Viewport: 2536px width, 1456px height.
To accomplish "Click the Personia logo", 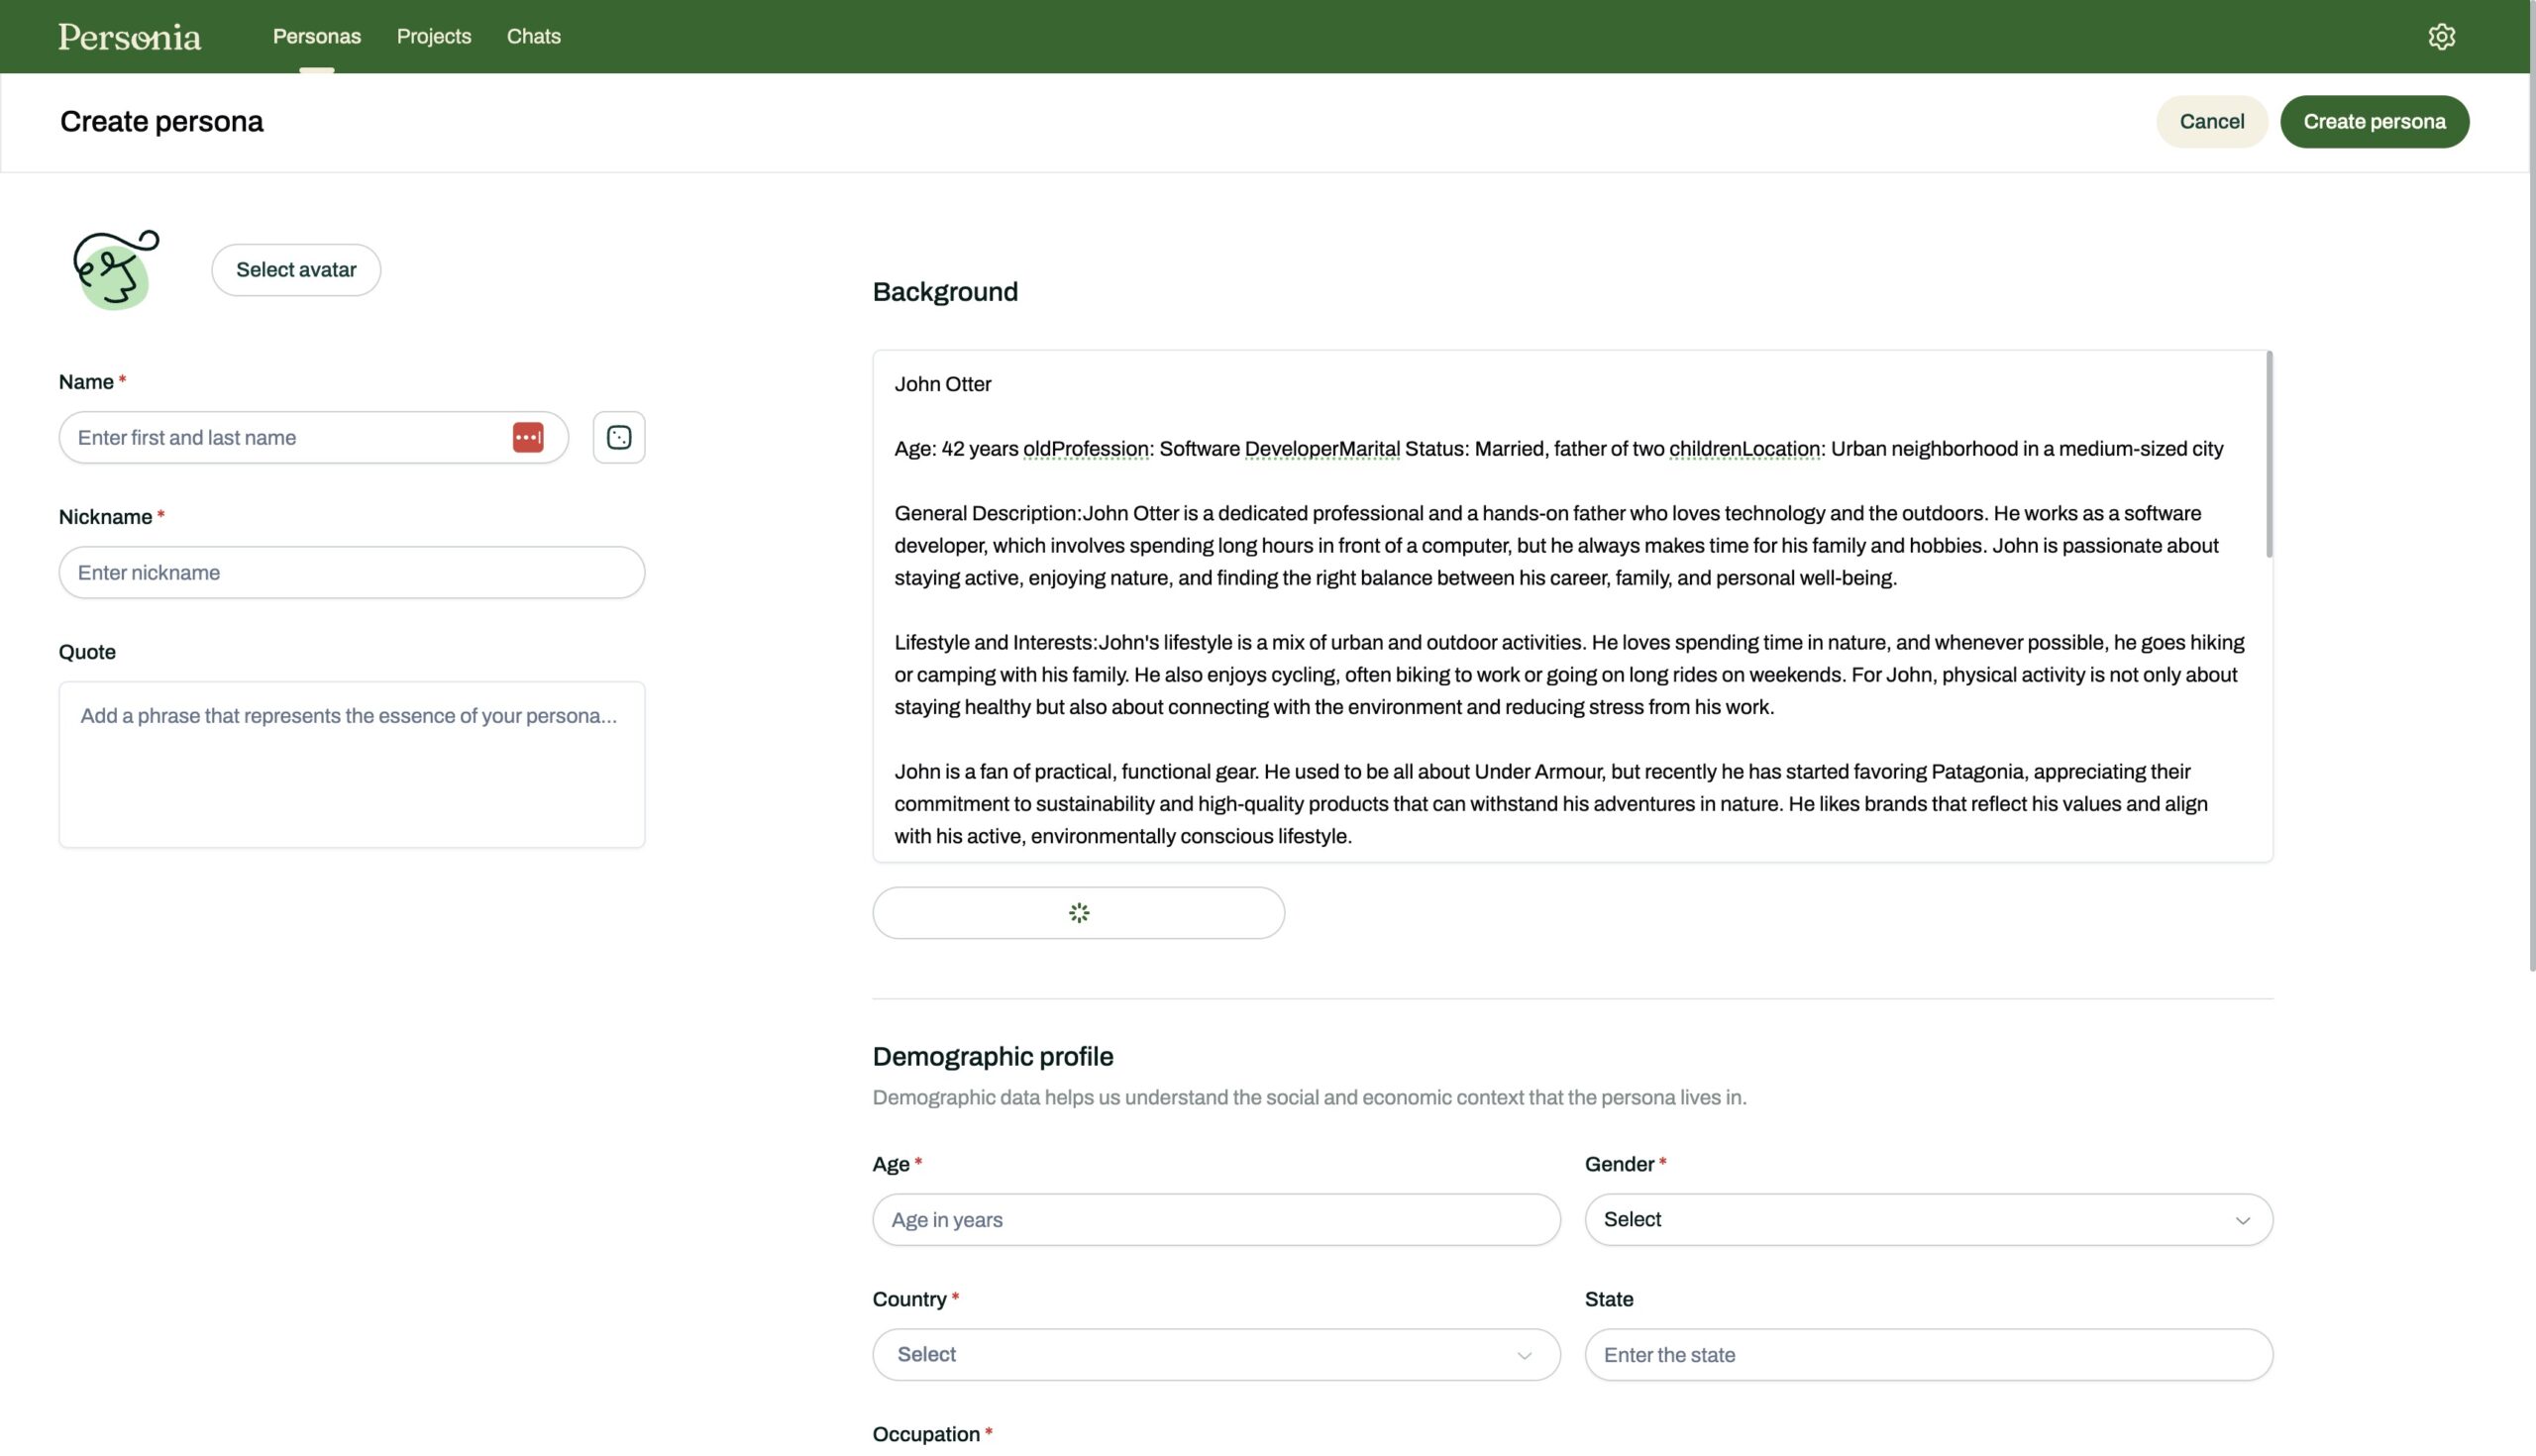I will click(129, 37).
